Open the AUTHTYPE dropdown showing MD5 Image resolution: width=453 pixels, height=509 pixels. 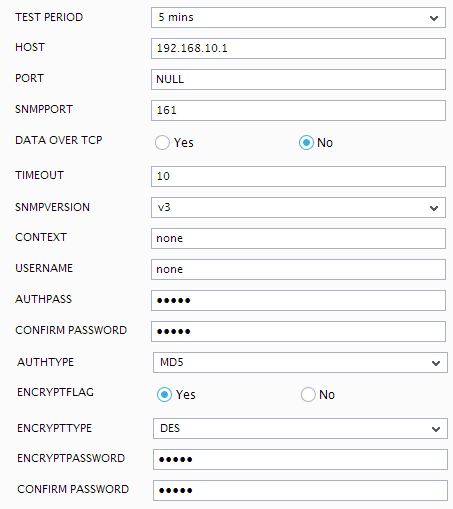point(300,362)
